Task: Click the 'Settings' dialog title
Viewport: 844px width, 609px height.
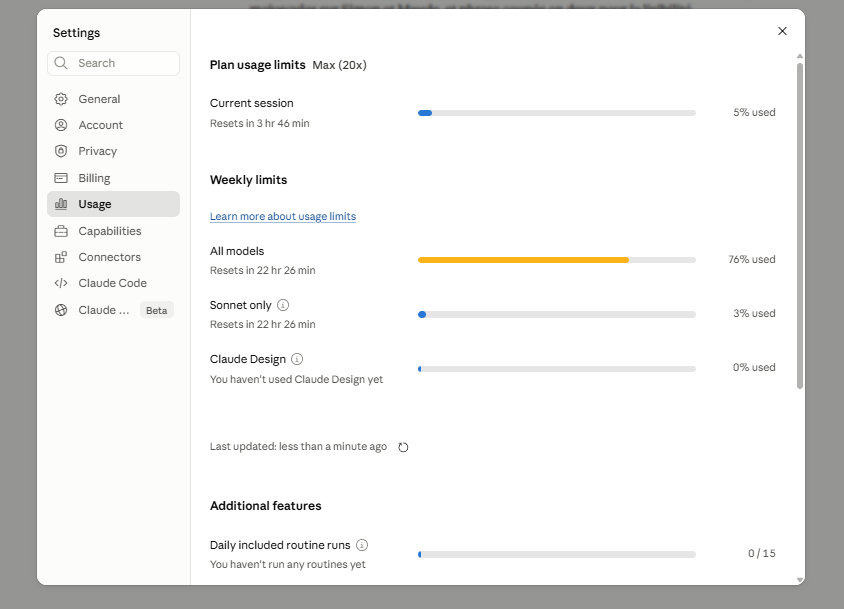Action: [76, 33]
